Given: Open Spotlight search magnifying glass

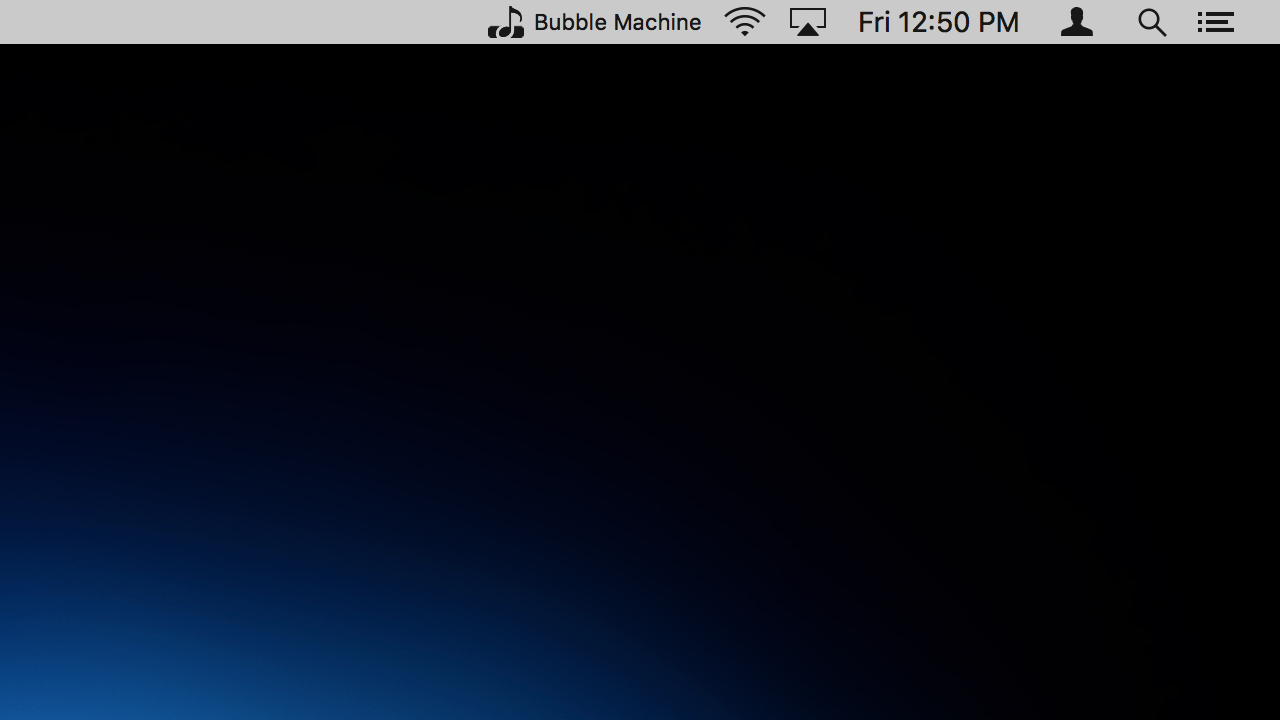Looking at the screenshot, I should pyautogui.click(x=1152, y=22).
